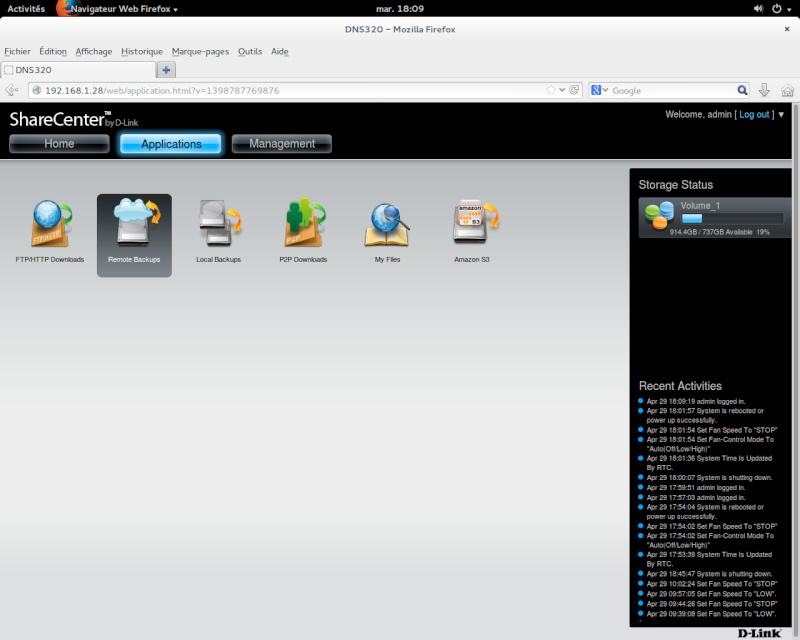Reload the page with the refresh icon

click(x=574, y=90)
